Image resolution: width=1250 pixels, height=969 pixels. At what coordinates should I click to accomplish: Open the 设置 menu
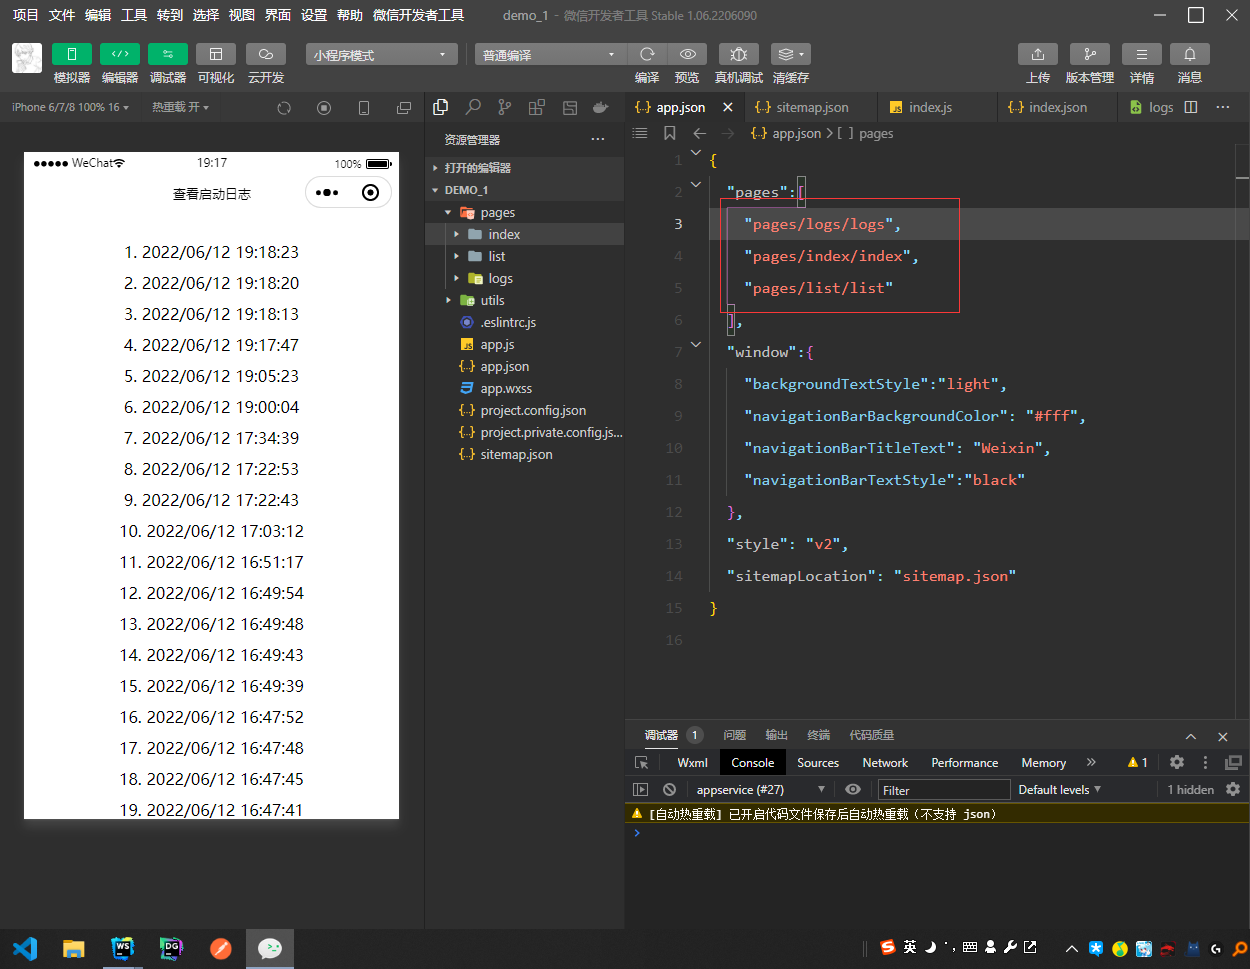point(314,15)
